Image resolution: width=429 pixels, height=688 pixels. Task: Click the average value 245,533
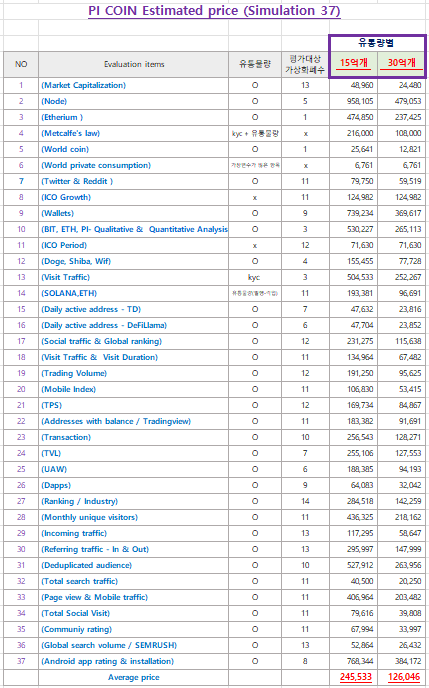pyautogui.click(x=356, y=678)
